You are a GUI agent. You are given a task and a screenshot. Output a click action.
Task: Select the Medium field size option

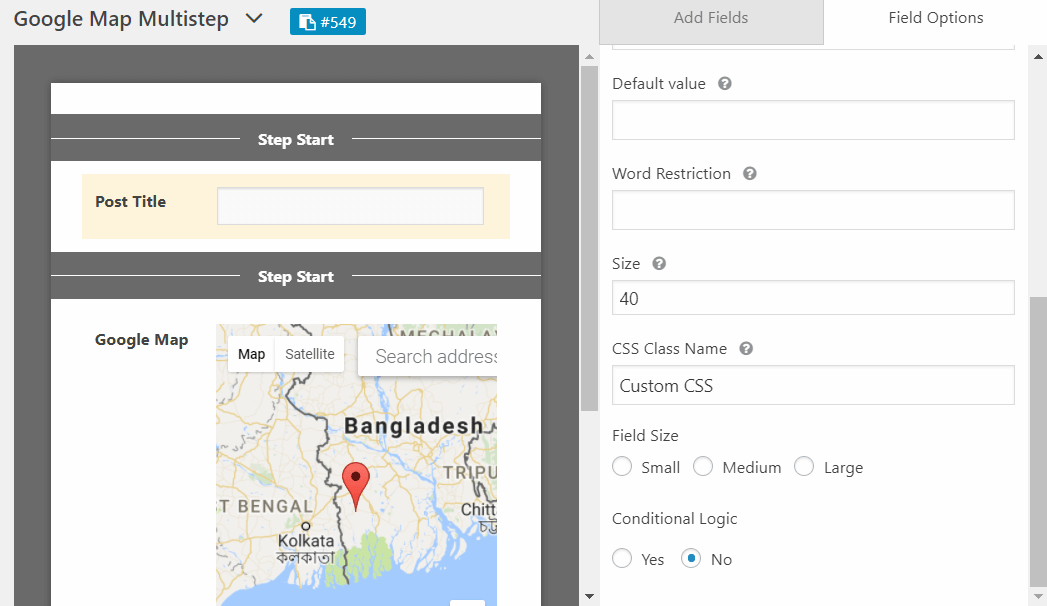click(703, 467)
